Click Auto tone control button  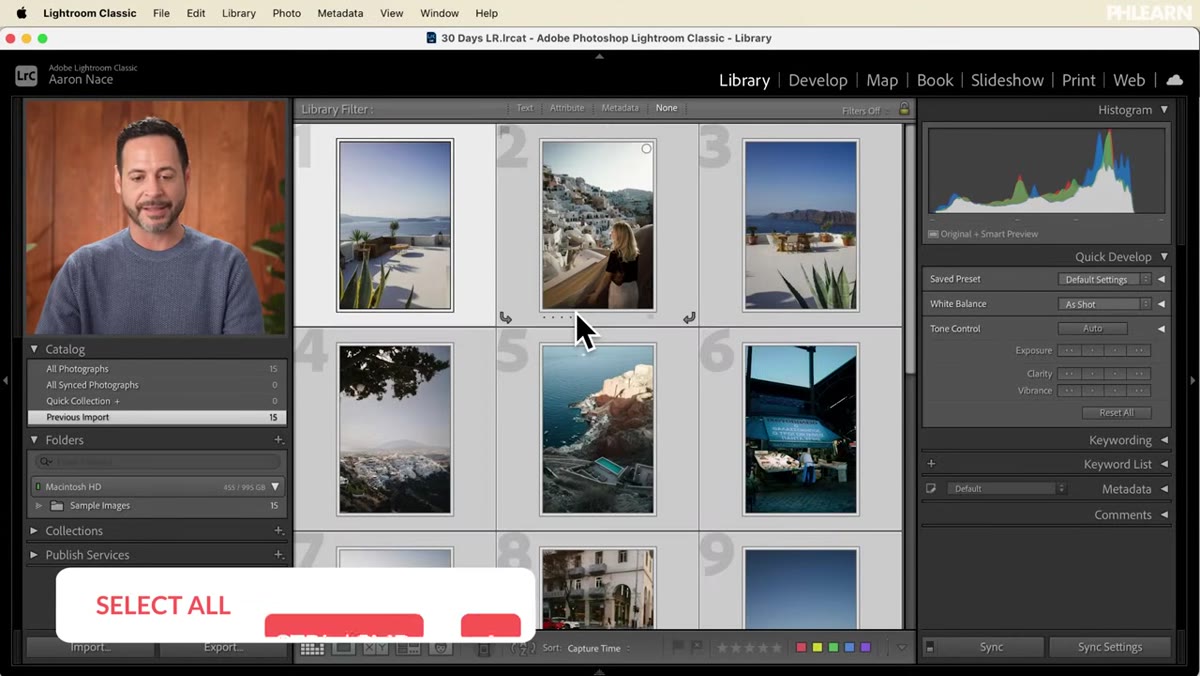tap(1092, 328)
